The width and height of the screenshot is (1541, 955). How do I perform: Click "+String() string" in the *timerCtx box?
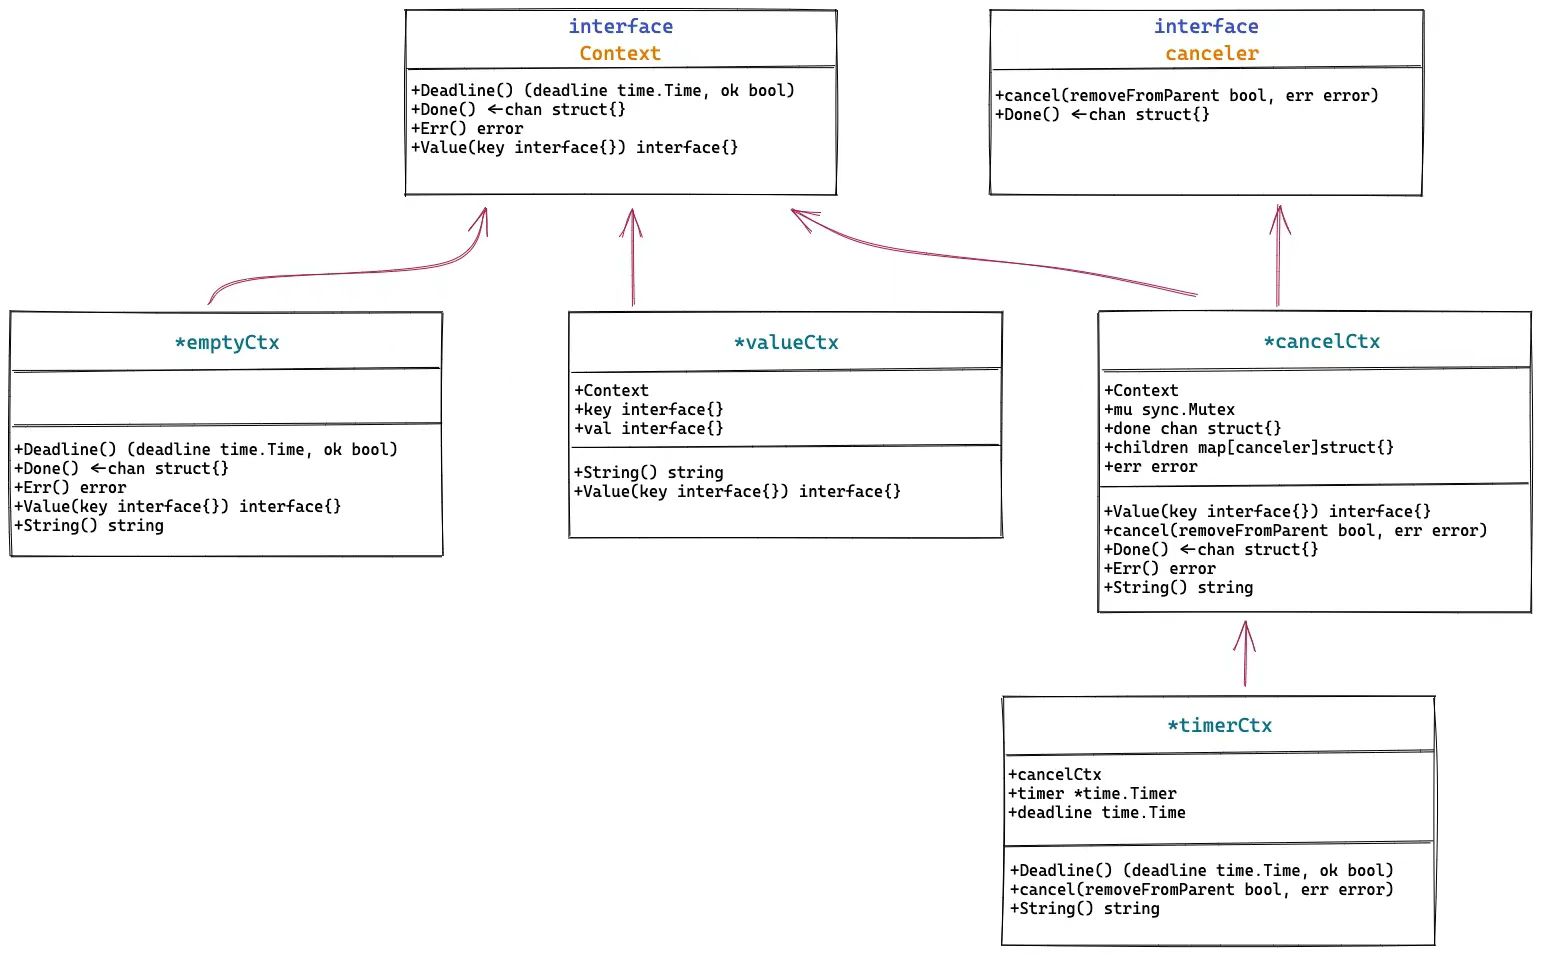[1085, 908]
